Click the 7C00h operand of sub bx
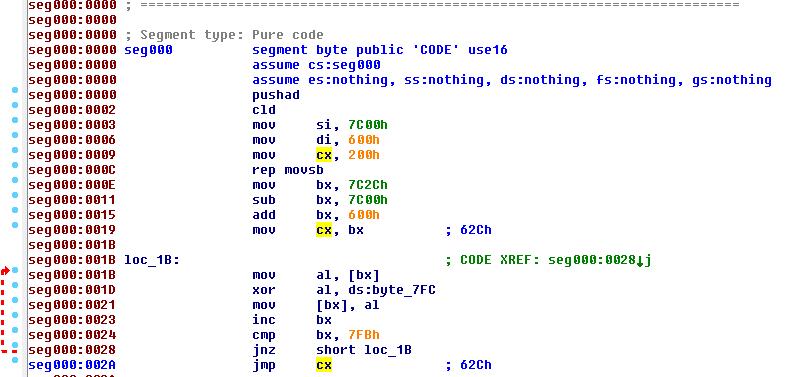This screenshot has width=804, height=377. point(368,200)
